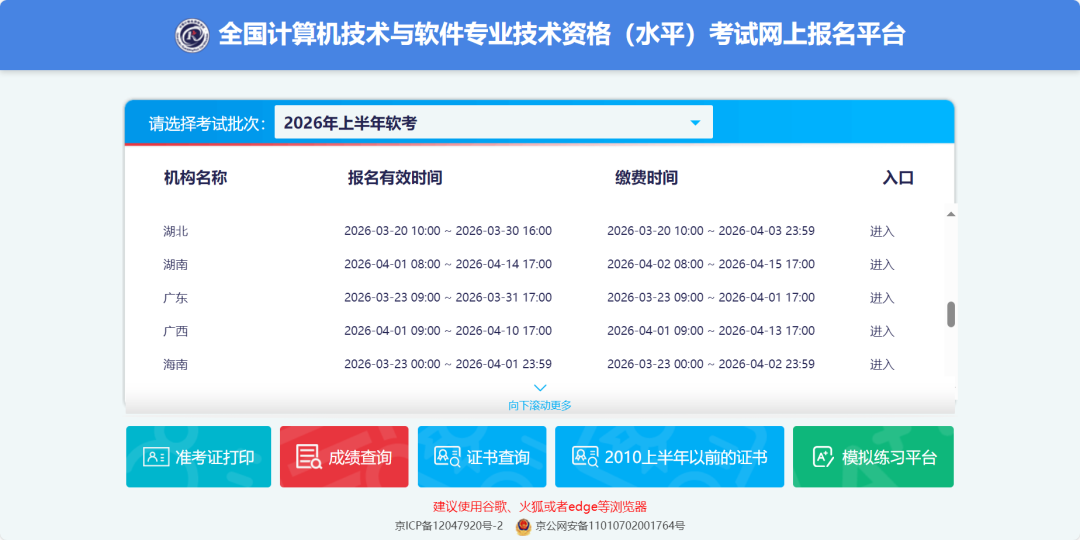Click the 湖北 organization name

tap(176, 231)
